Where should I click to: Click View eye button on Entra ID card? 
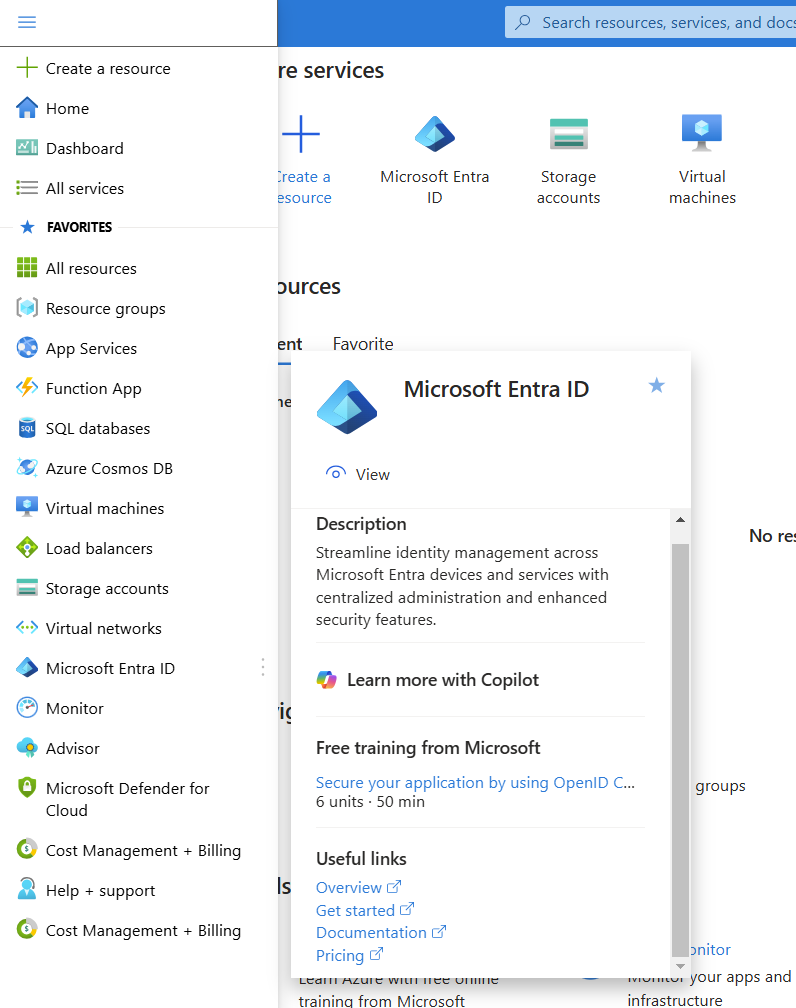tap(358, 474)
